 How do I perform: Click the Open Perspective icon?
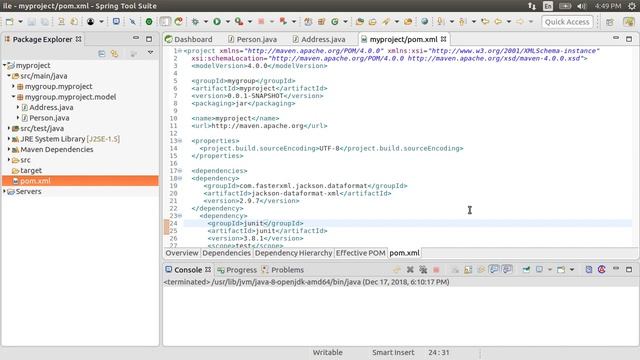[x=610, y=22]
